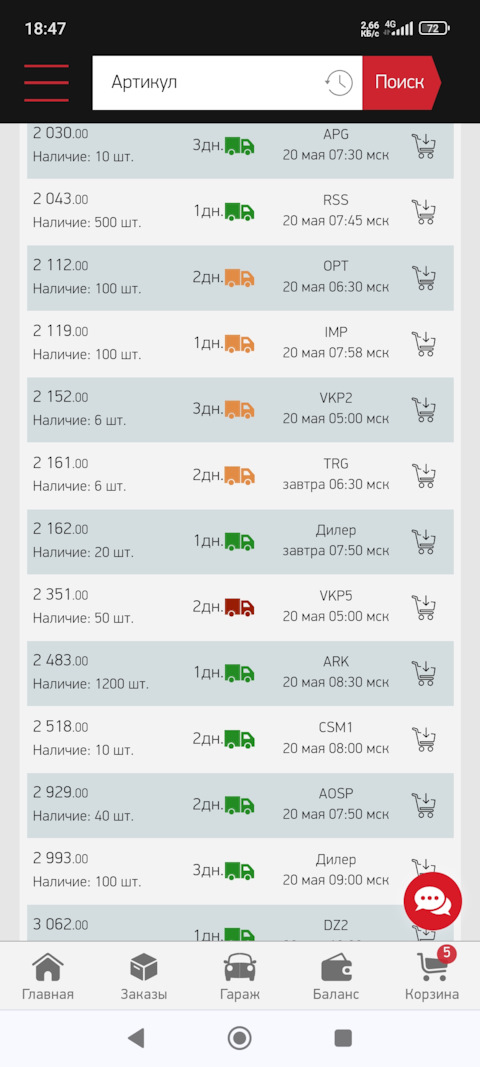Switch to Гараж tab

point(240,976)
